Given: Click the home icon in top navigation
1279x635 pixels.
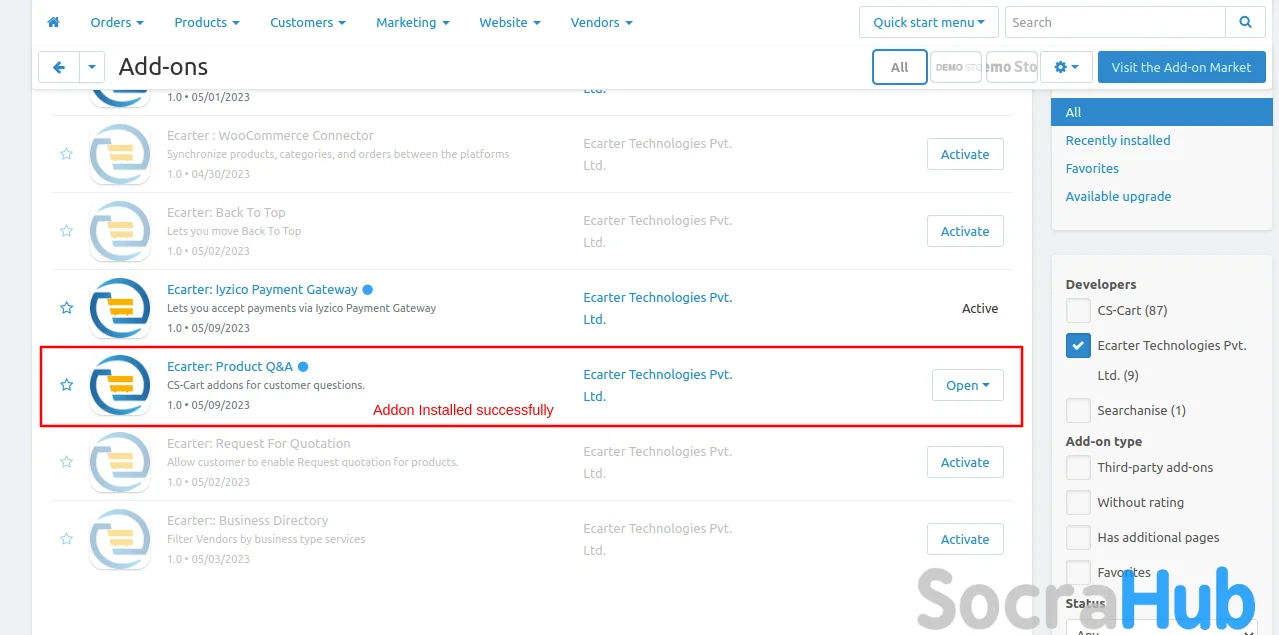Looking at the screenshot, I should [x=54, y=22].
